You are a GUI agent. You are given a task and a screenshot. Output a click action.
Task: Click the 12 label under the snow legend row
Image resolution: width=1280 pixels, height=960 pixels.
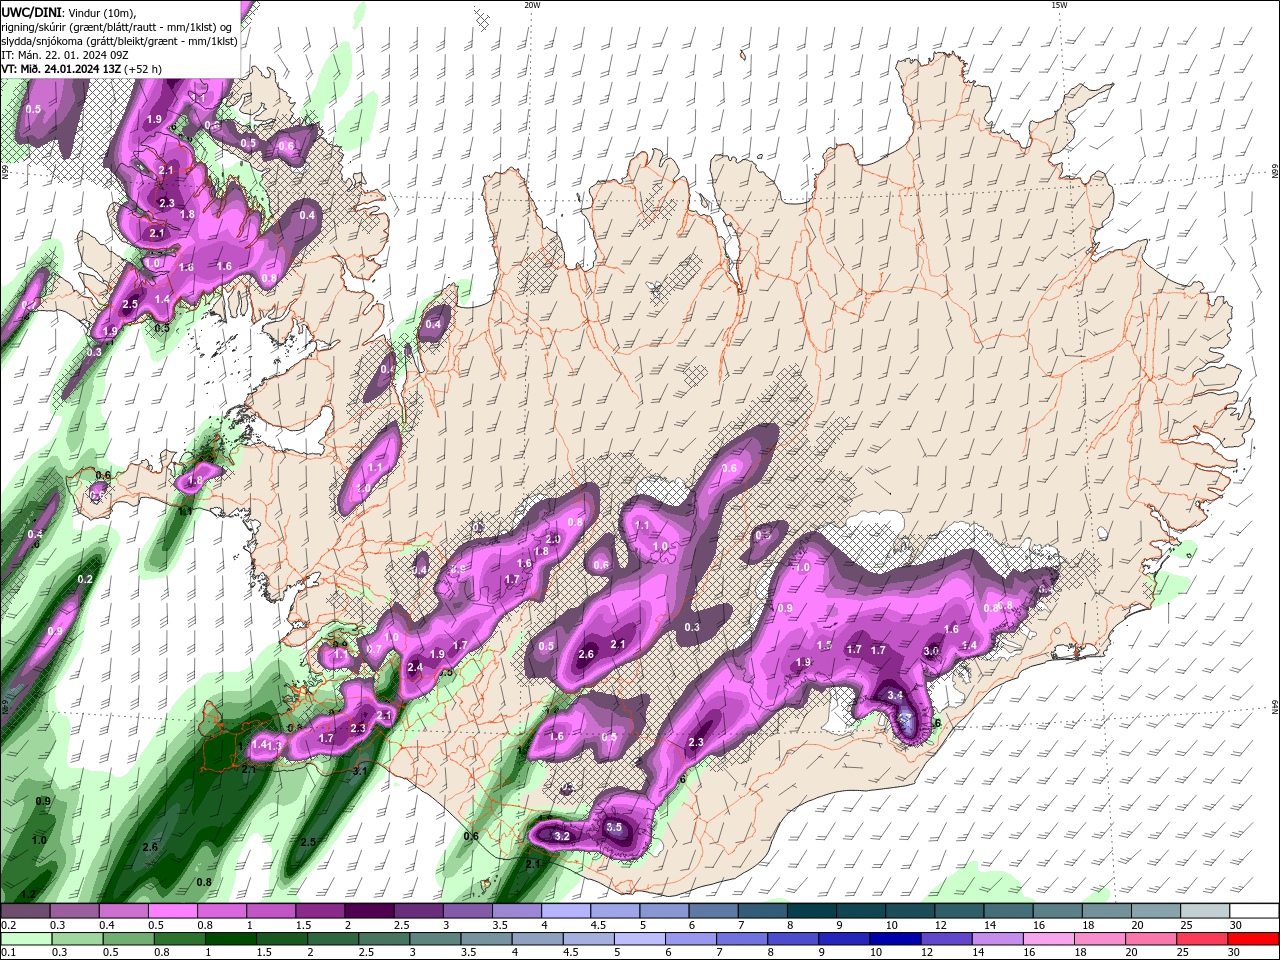coord(940,925)
